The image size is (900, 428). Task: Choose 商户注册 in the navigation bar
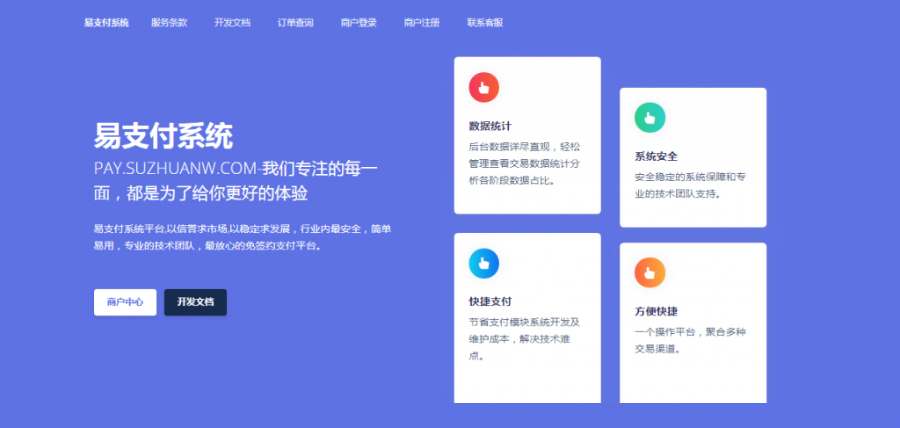coord(422,23)
